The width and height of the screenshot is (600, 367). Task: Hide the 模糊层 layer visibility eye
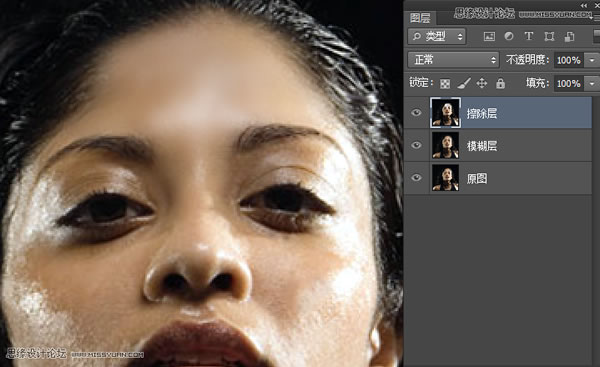tap(416, 145)
